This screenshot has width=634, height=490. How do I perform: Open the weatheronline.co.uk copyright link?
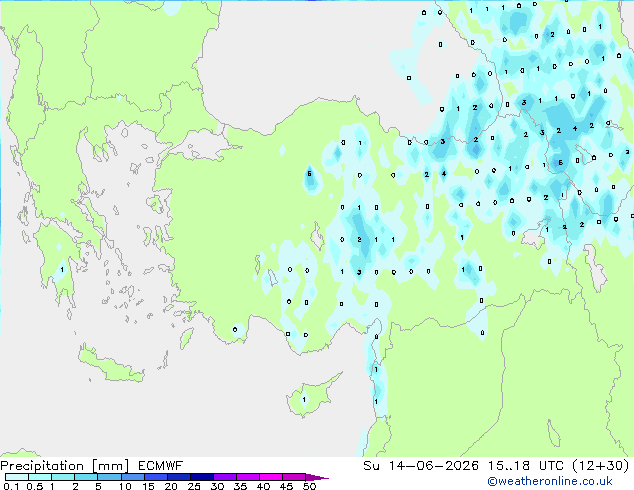[x=550, y=481]
